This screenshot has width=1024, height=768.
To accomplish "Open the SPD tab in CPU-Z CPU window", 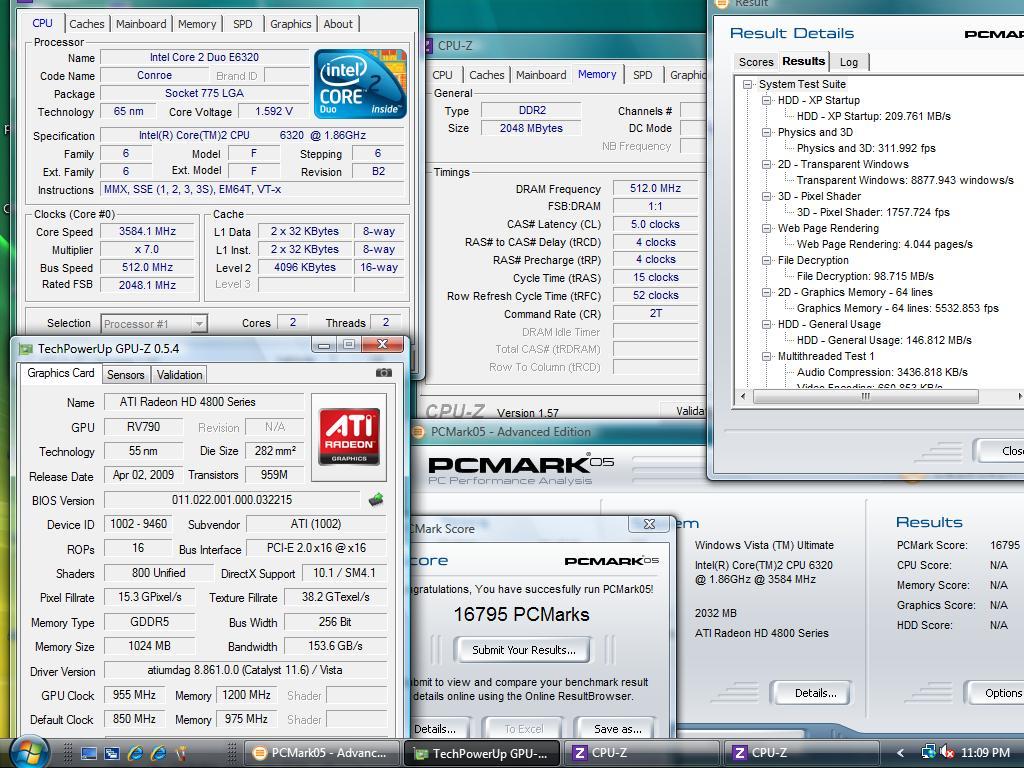I will coord(243,24).
